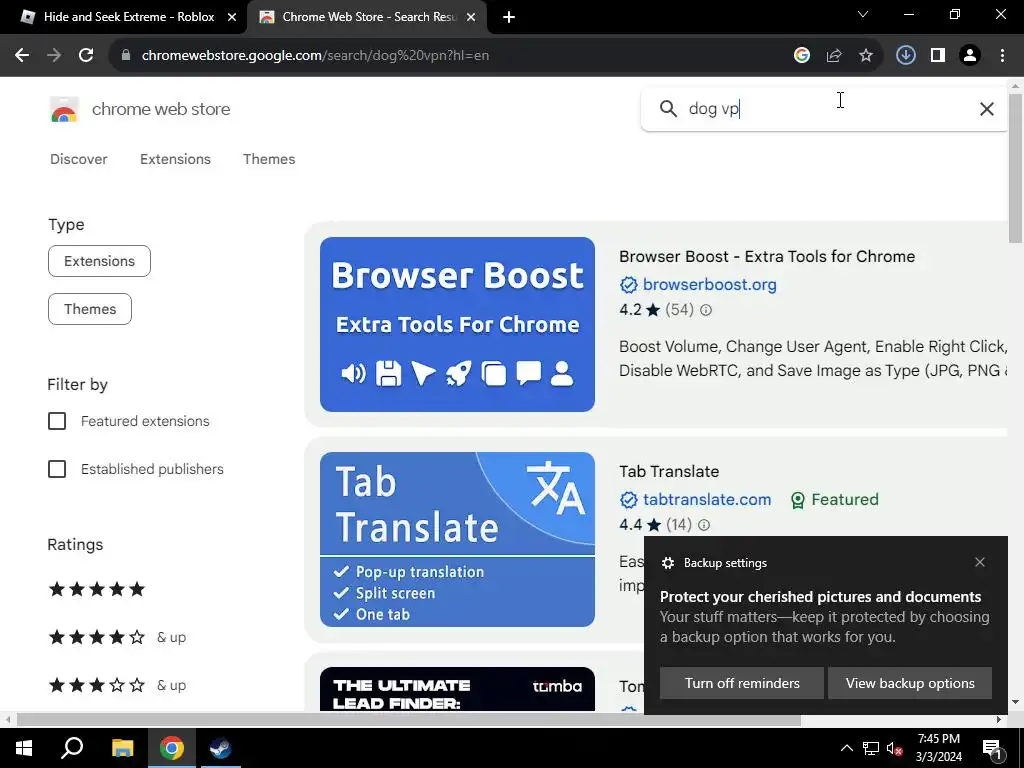Open the Tab Translate thumbnail image
The height and width of the screenshot is (768, 1024).
pyautogui.click(x=457, y=539)
